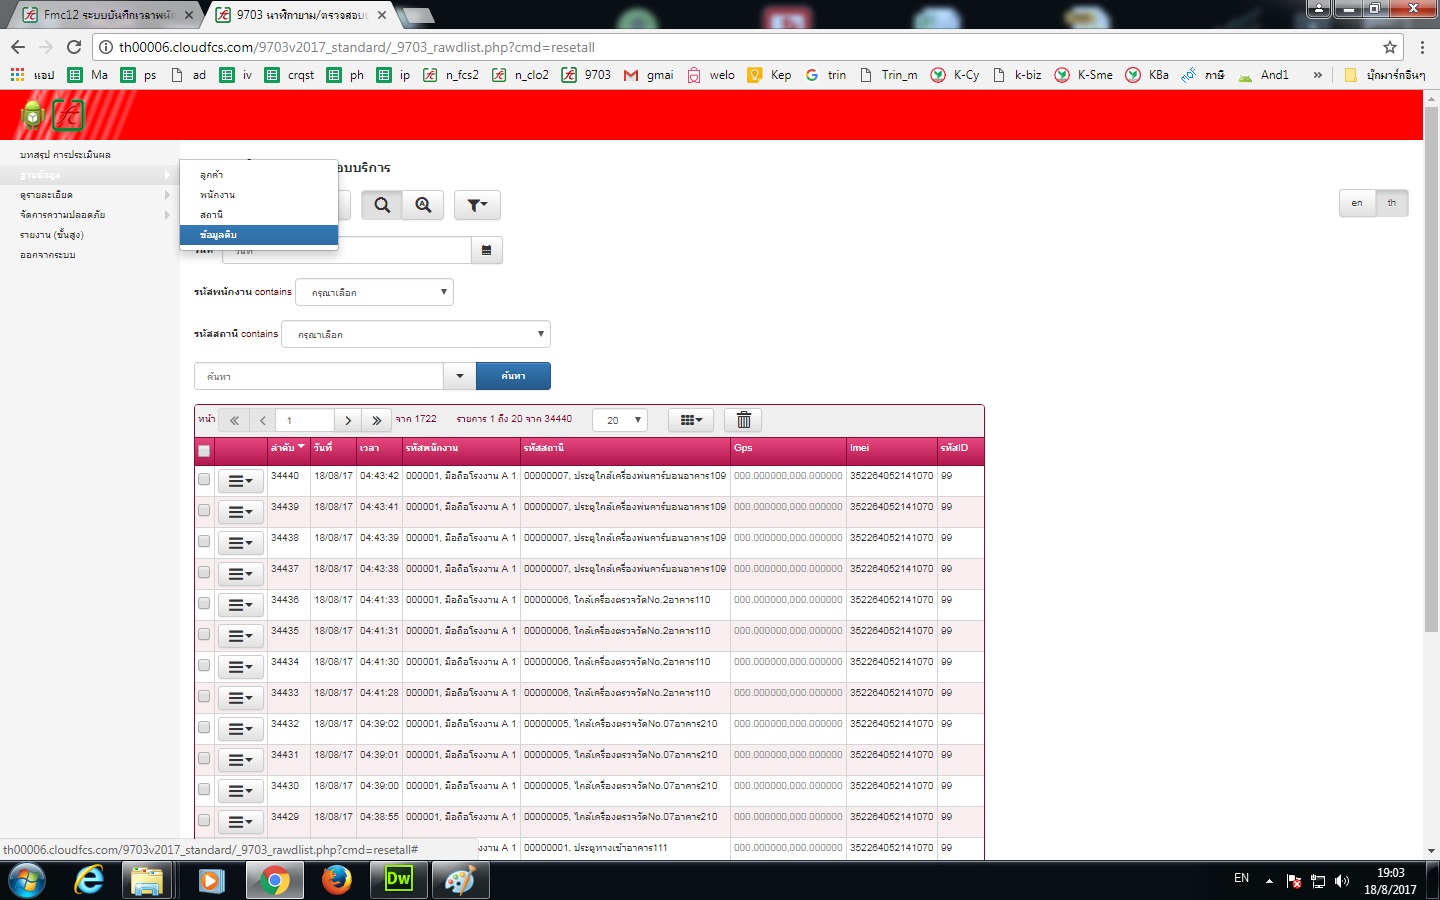Open Dreamweaver from the taskbar
This screenshot has width=1440, height=900.
[x=398, y=880]
